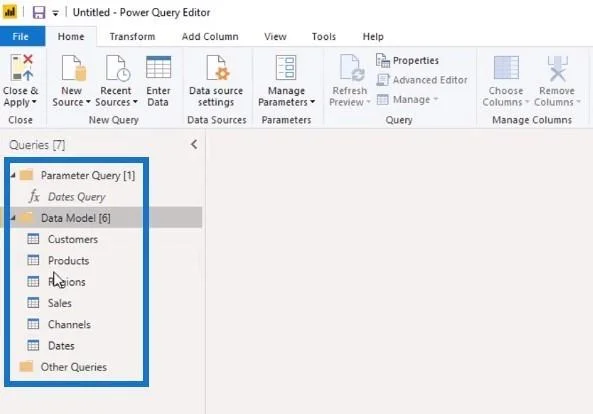Screen dimensions: 593x414
Task: Select the Dates Query function
Action: 76,197
